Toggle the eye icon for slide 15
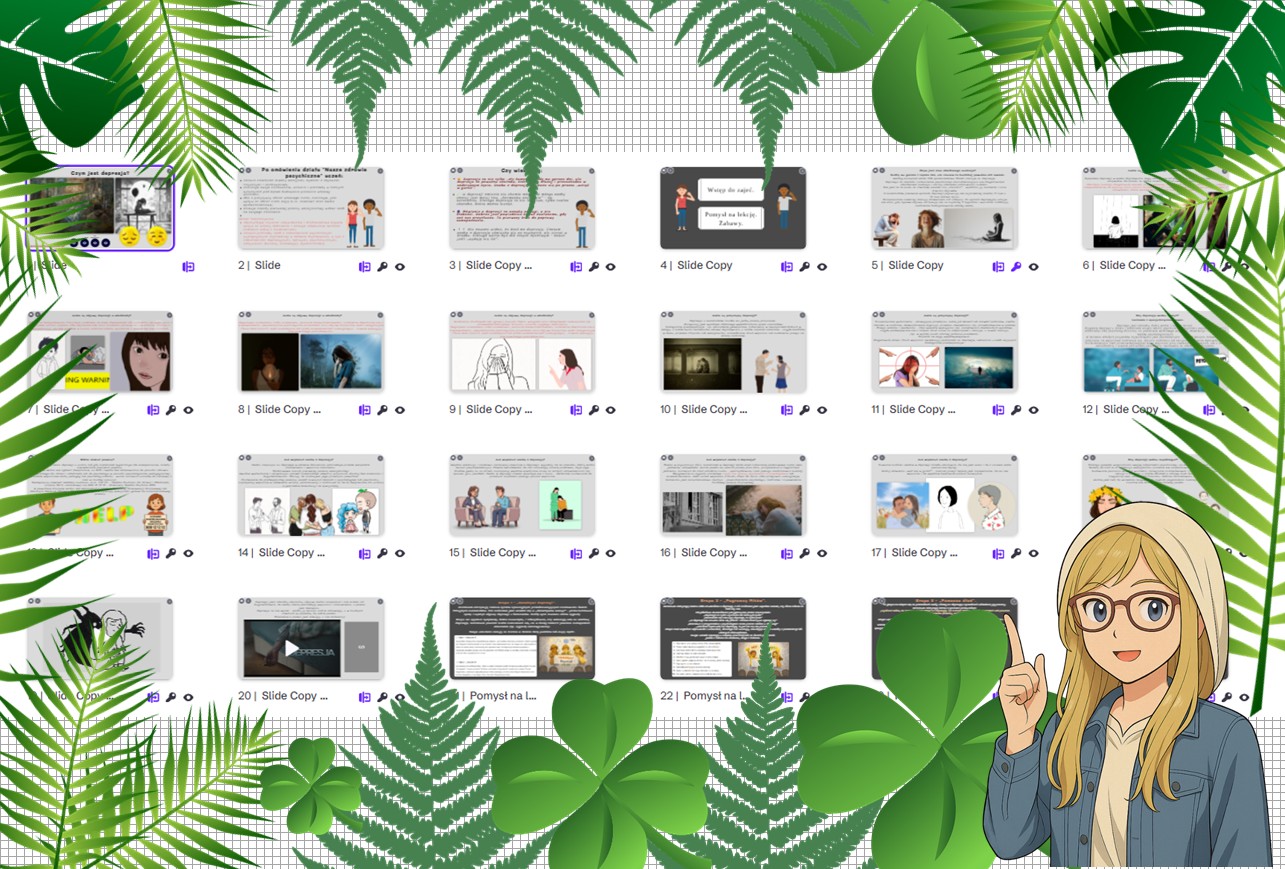 tap(611, 554)
